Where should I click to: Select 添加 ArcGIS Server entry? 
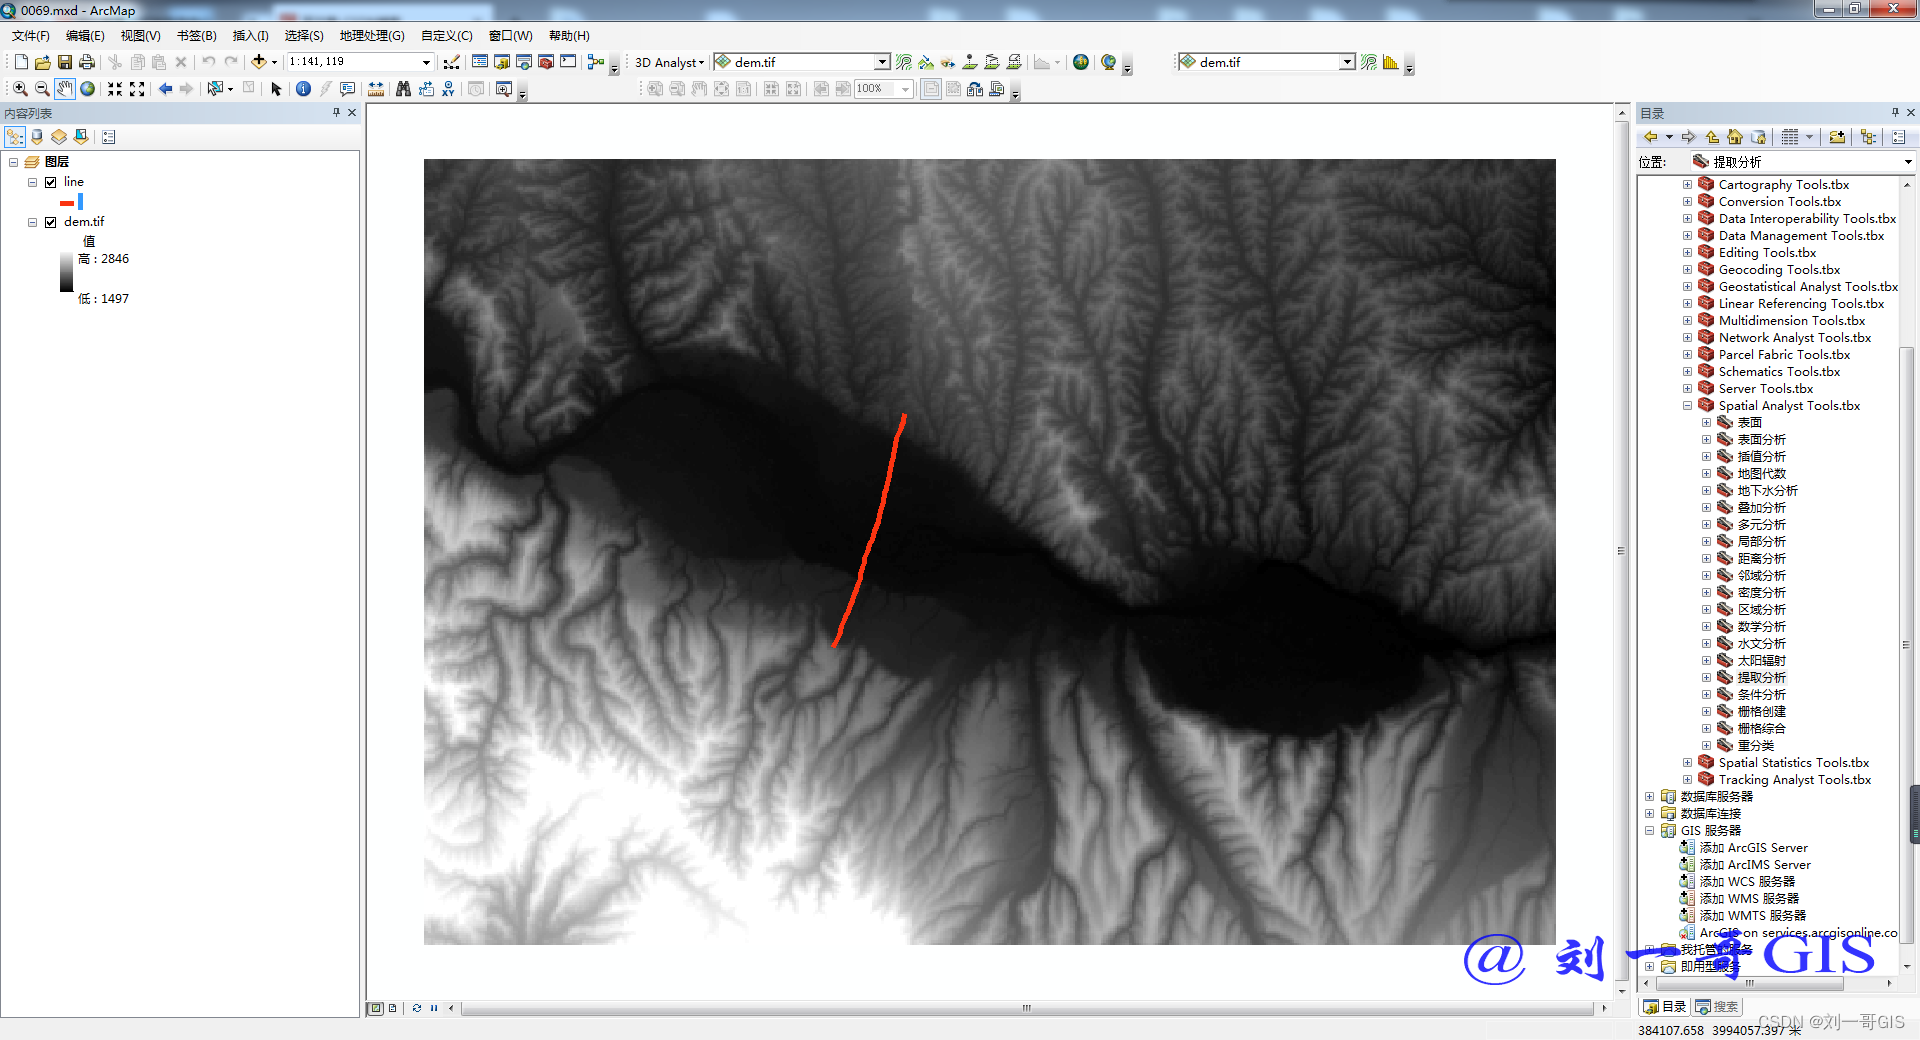point(1753,848)
